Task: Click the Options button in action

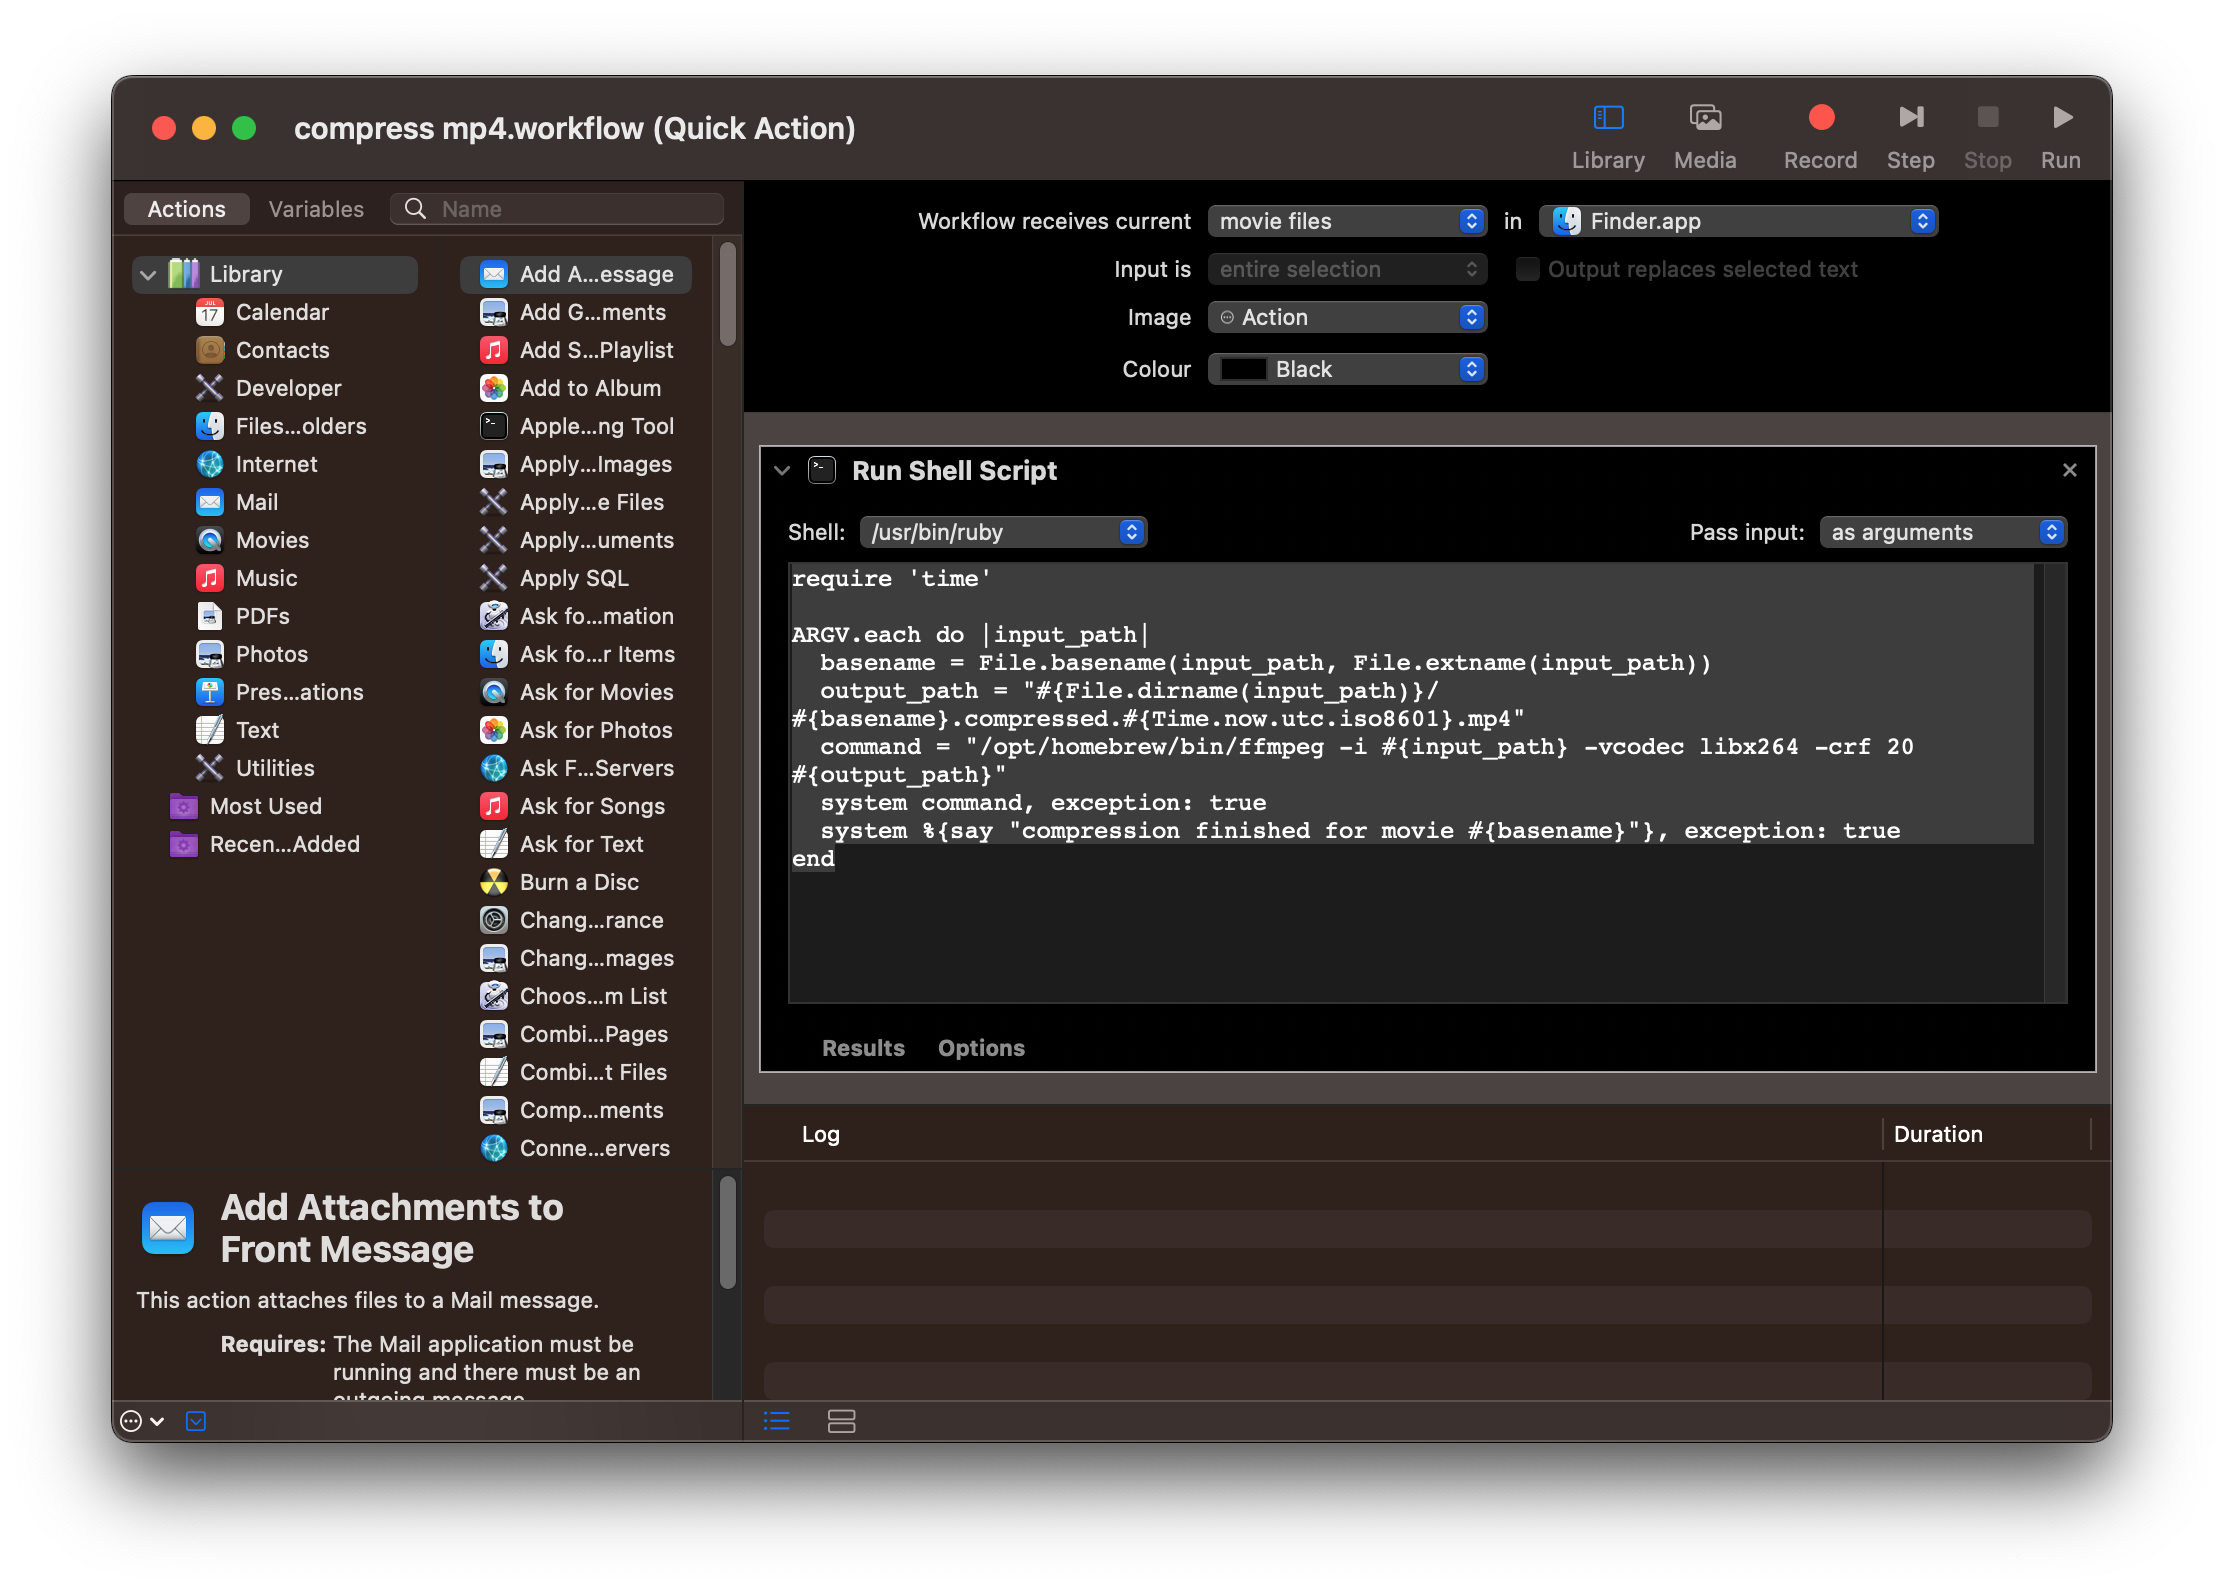Action: pos(980,1048)
